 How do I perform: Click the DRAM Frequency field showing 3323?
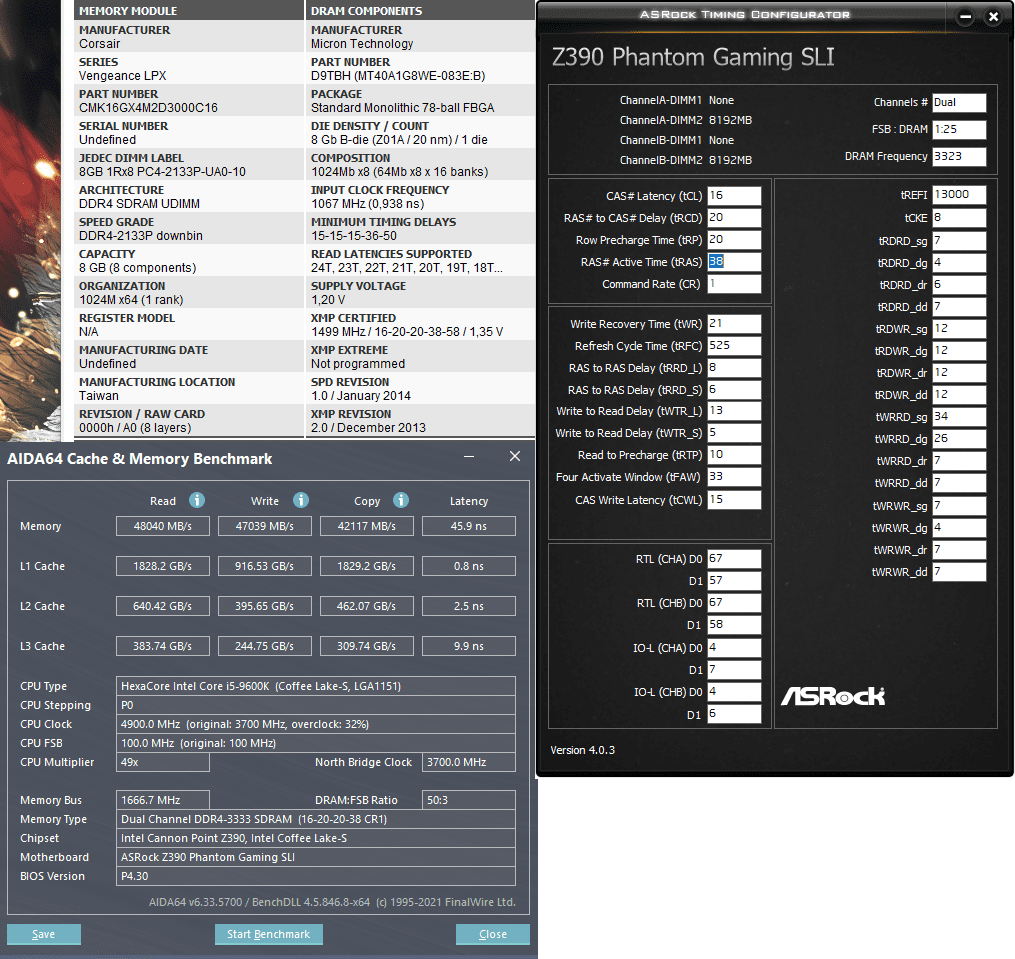click(959, 157)
